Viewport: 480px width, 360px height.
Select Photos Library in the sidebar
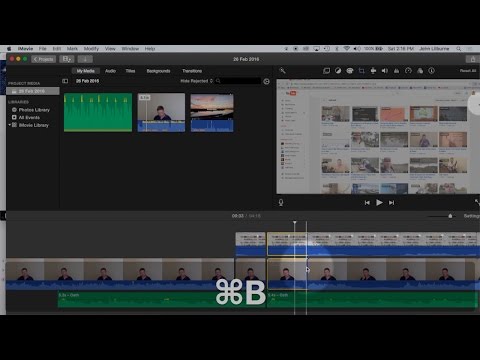coord(34,110)
